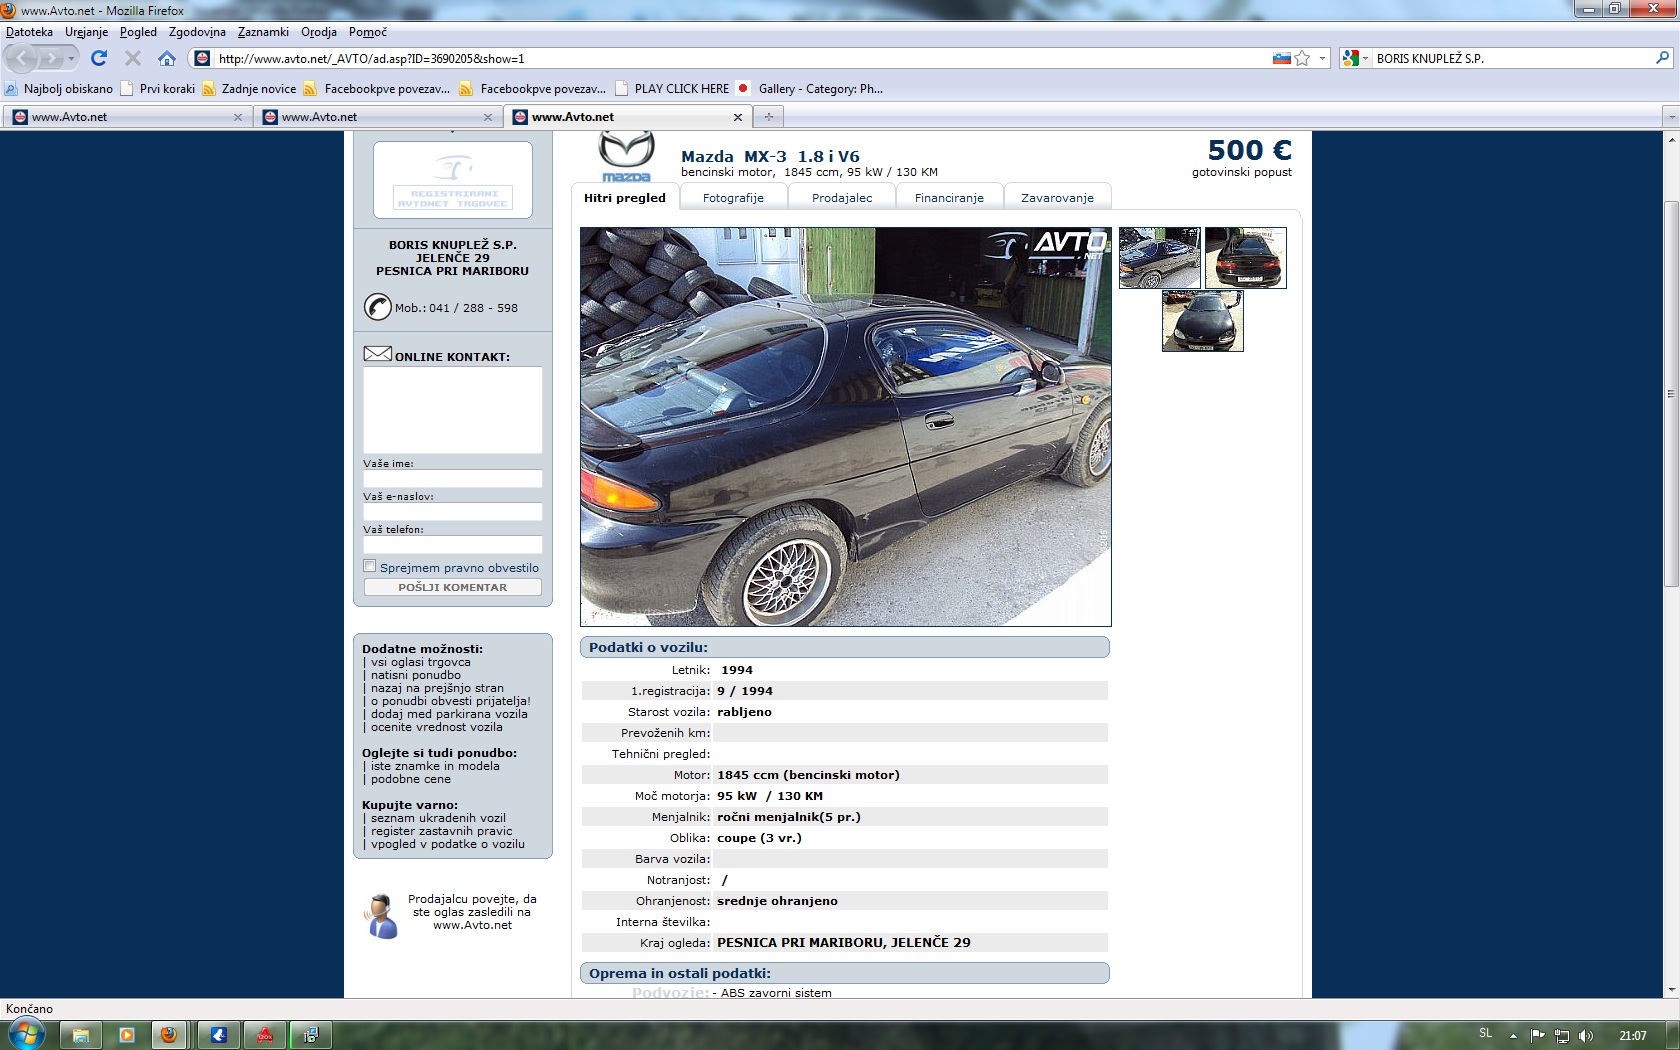Open the front-view car thumbnail
The height and width of the screenshot is (1050, 1680).
coord(1203,321)
